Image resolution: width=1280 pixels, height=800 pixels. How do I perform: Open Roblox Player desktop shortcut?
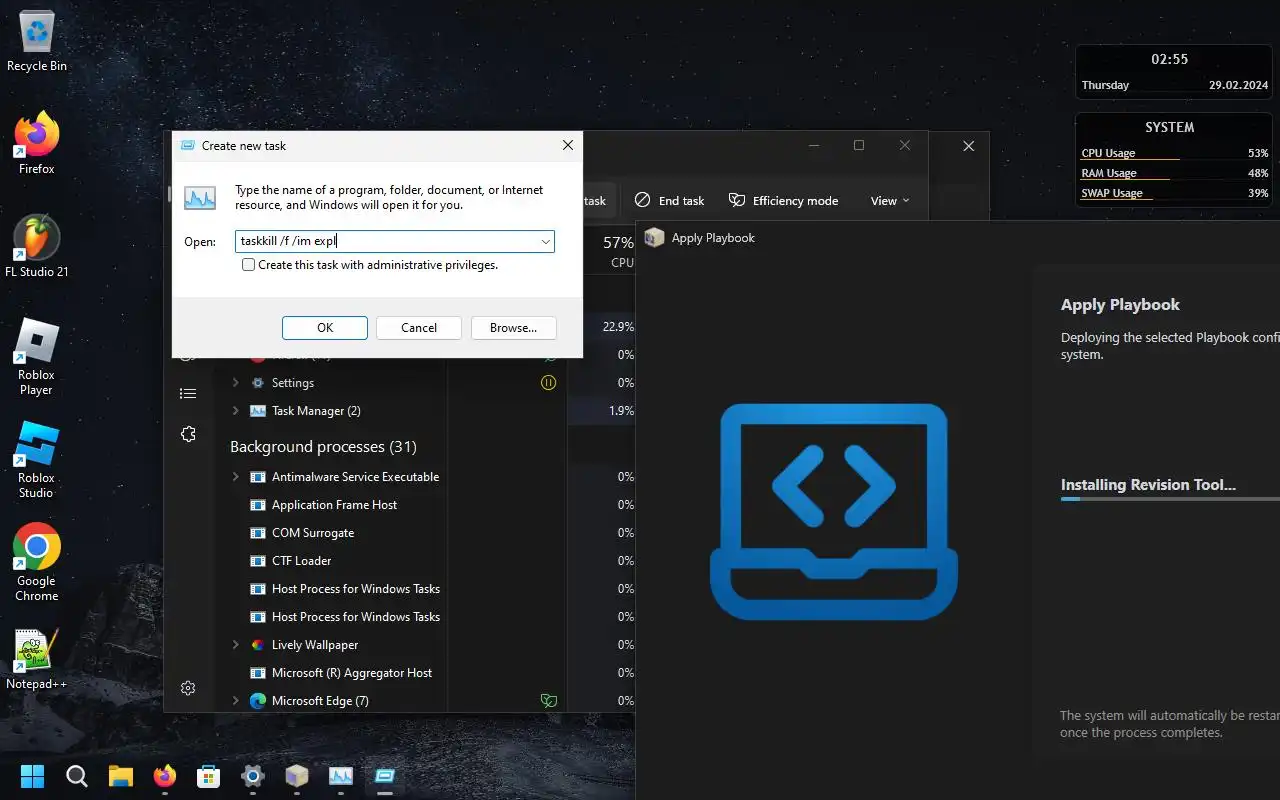tap(36, 358)
